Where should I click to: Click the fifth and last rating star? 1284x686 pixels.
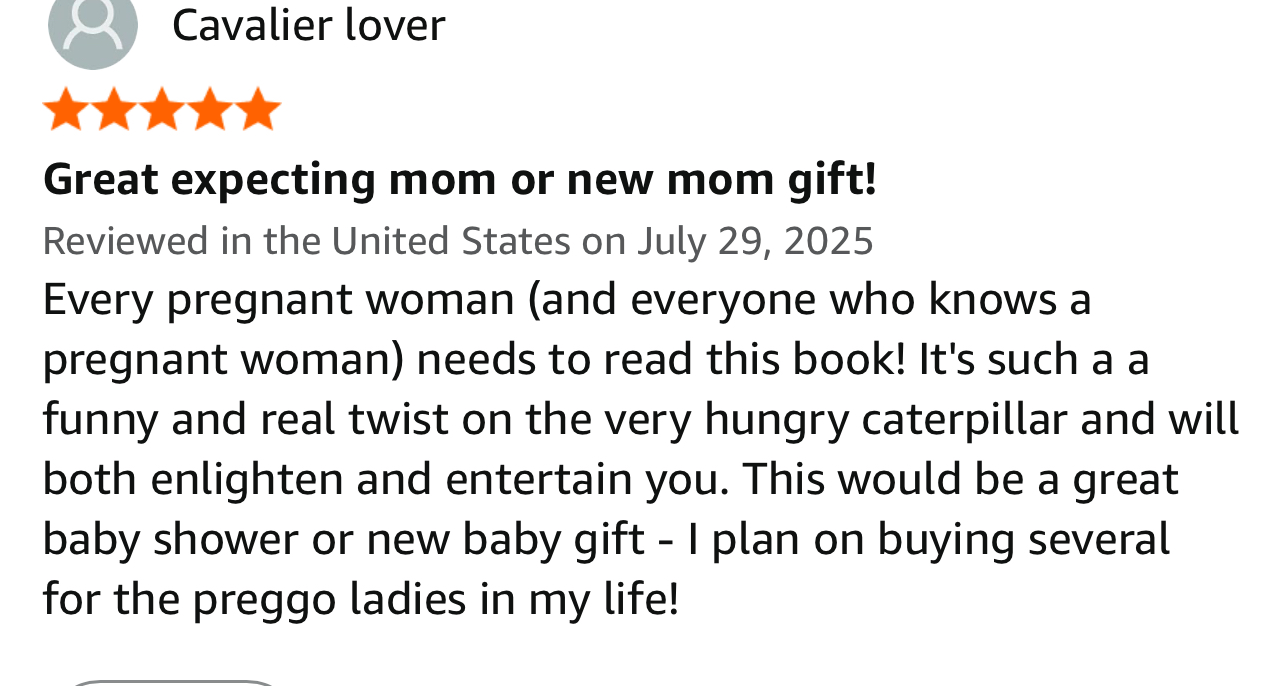click(258, 109)
